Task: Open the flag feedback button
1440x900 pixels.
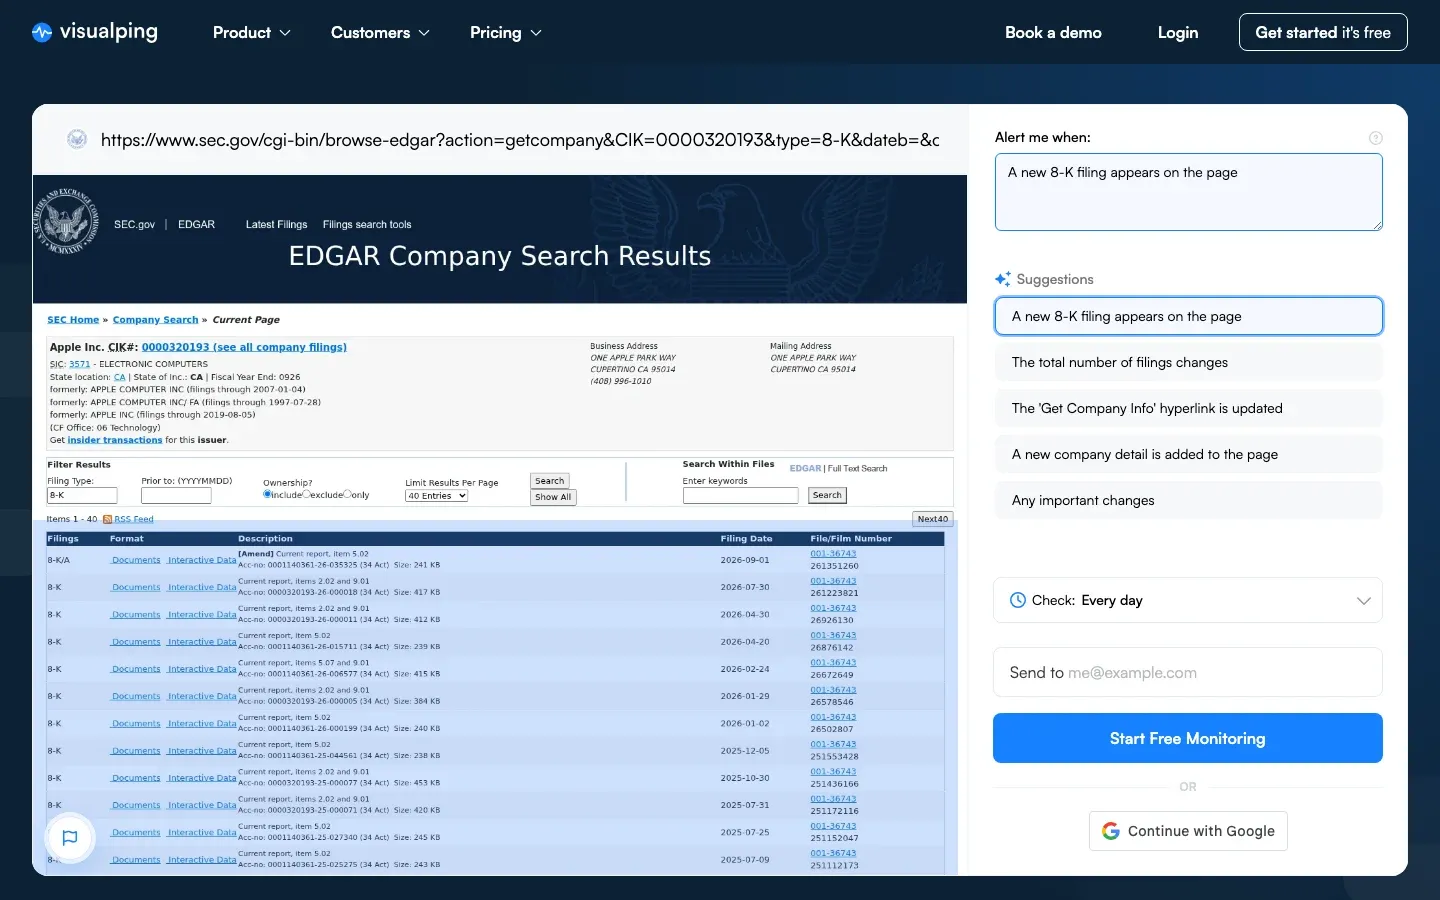Action: (70, 838)
